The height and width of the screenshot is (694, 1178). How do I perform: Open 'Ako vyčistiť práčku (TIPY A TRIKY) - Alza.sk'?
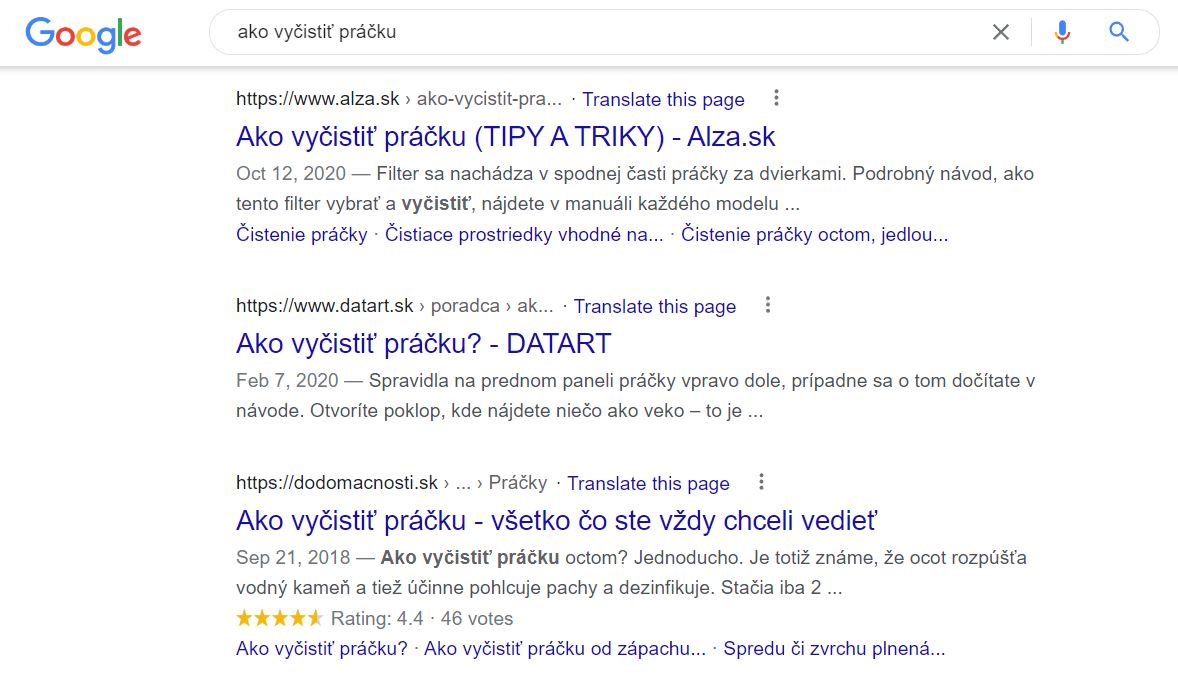pos(506,137)
